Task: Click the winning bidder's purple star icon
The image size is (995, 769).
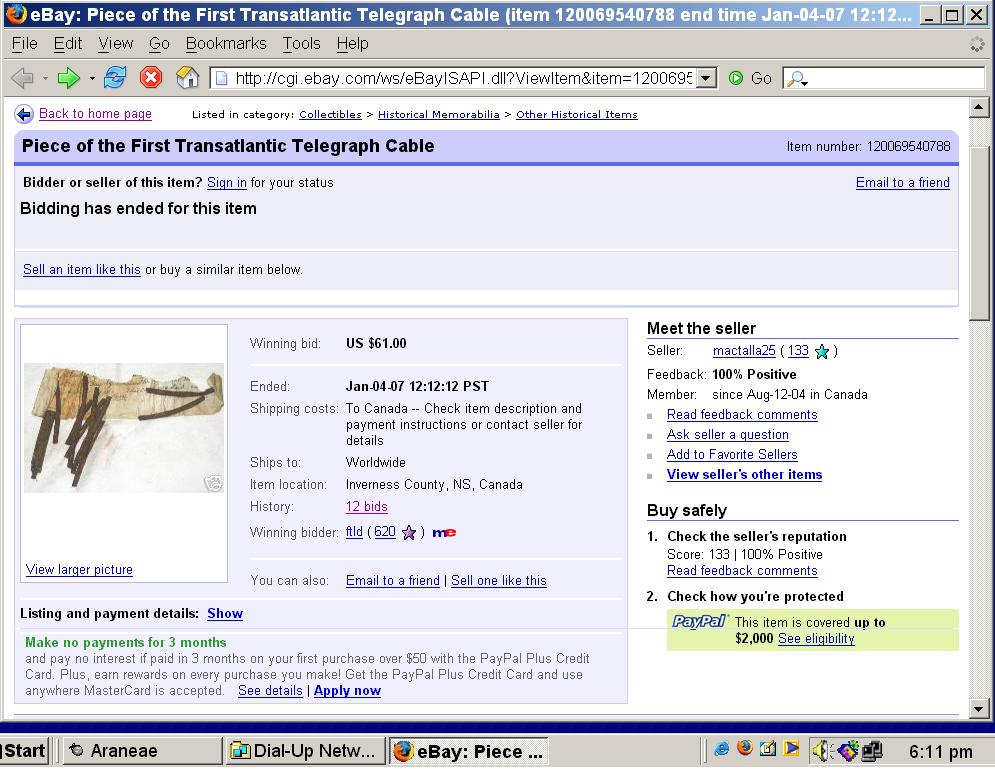Action: [409, 532]
